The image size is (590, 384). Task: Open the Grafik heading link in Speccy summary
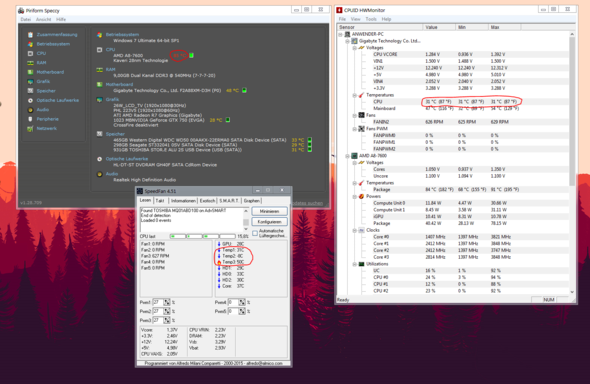point(112,100)
